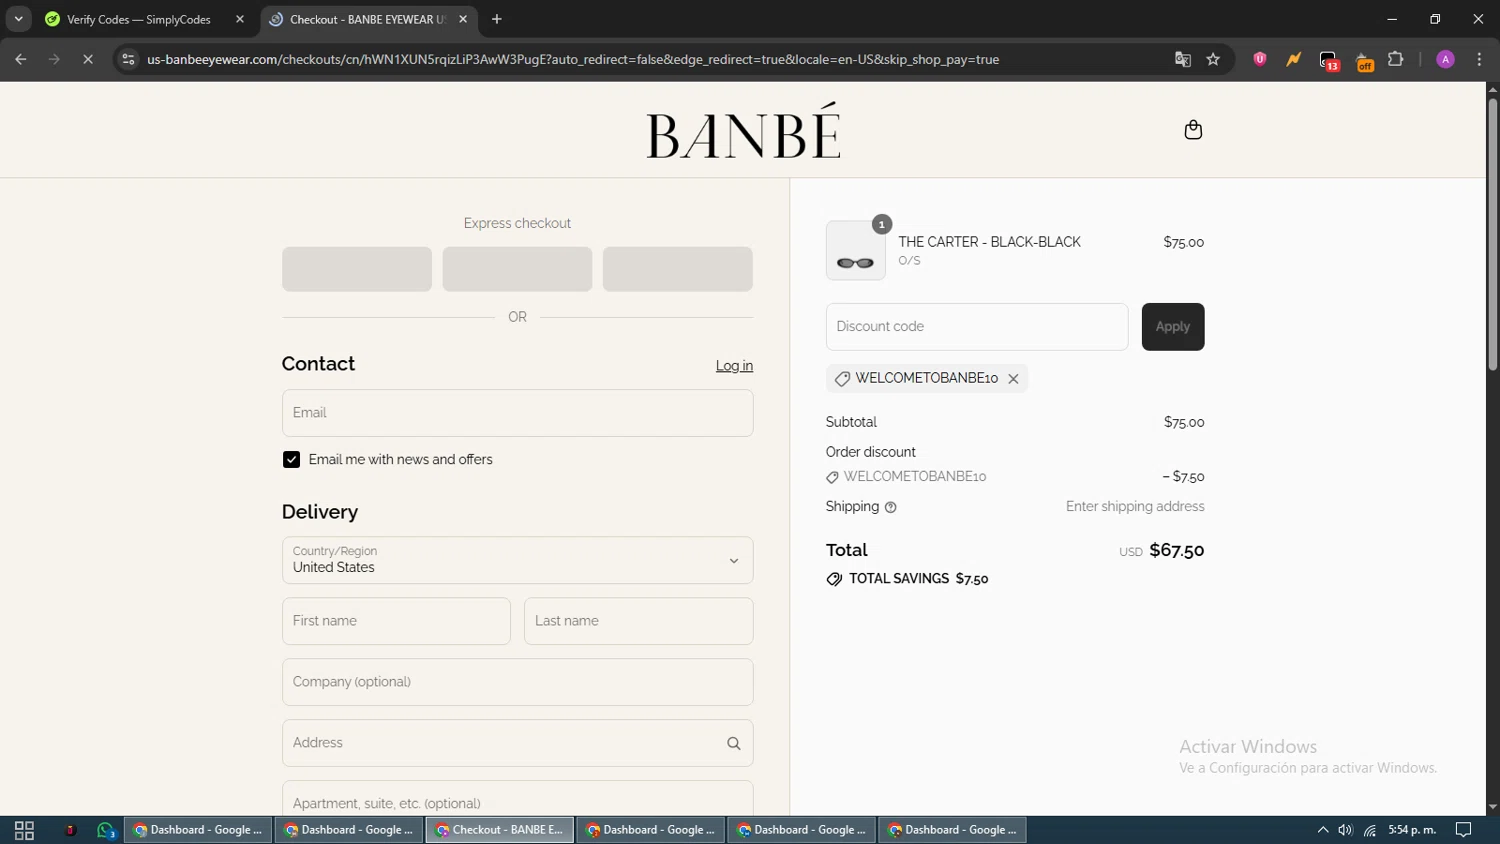This screenshot has height=844, width=1500.
Task: Focus the Last name field
Action: tap(638, 621)
